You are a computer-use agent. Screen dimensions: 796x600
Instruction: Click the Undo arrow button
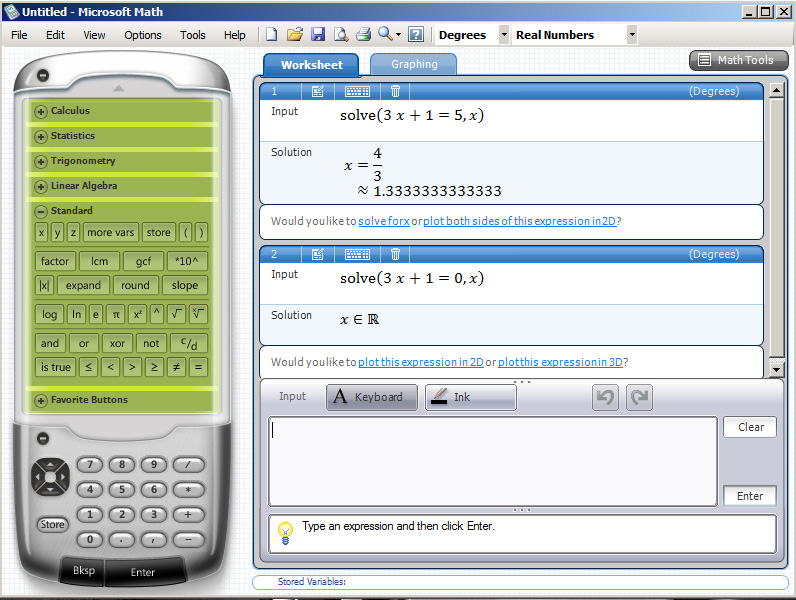605,397
